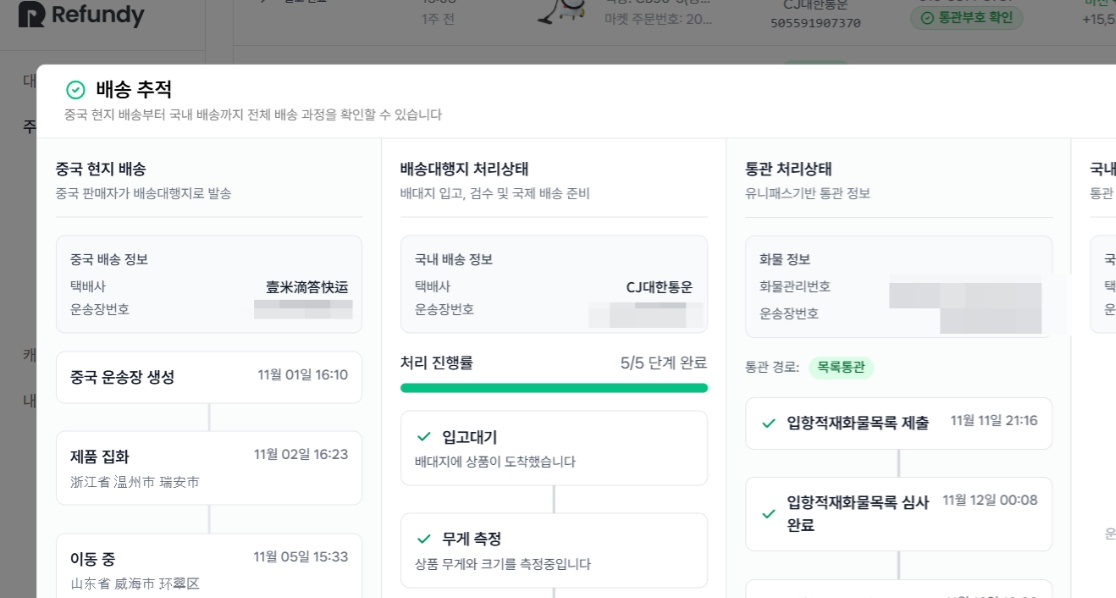The height and width of the screenshot is (598, 1116).
Task: Click tracking number 505591907370 in the background row
Action: point(815,23)
